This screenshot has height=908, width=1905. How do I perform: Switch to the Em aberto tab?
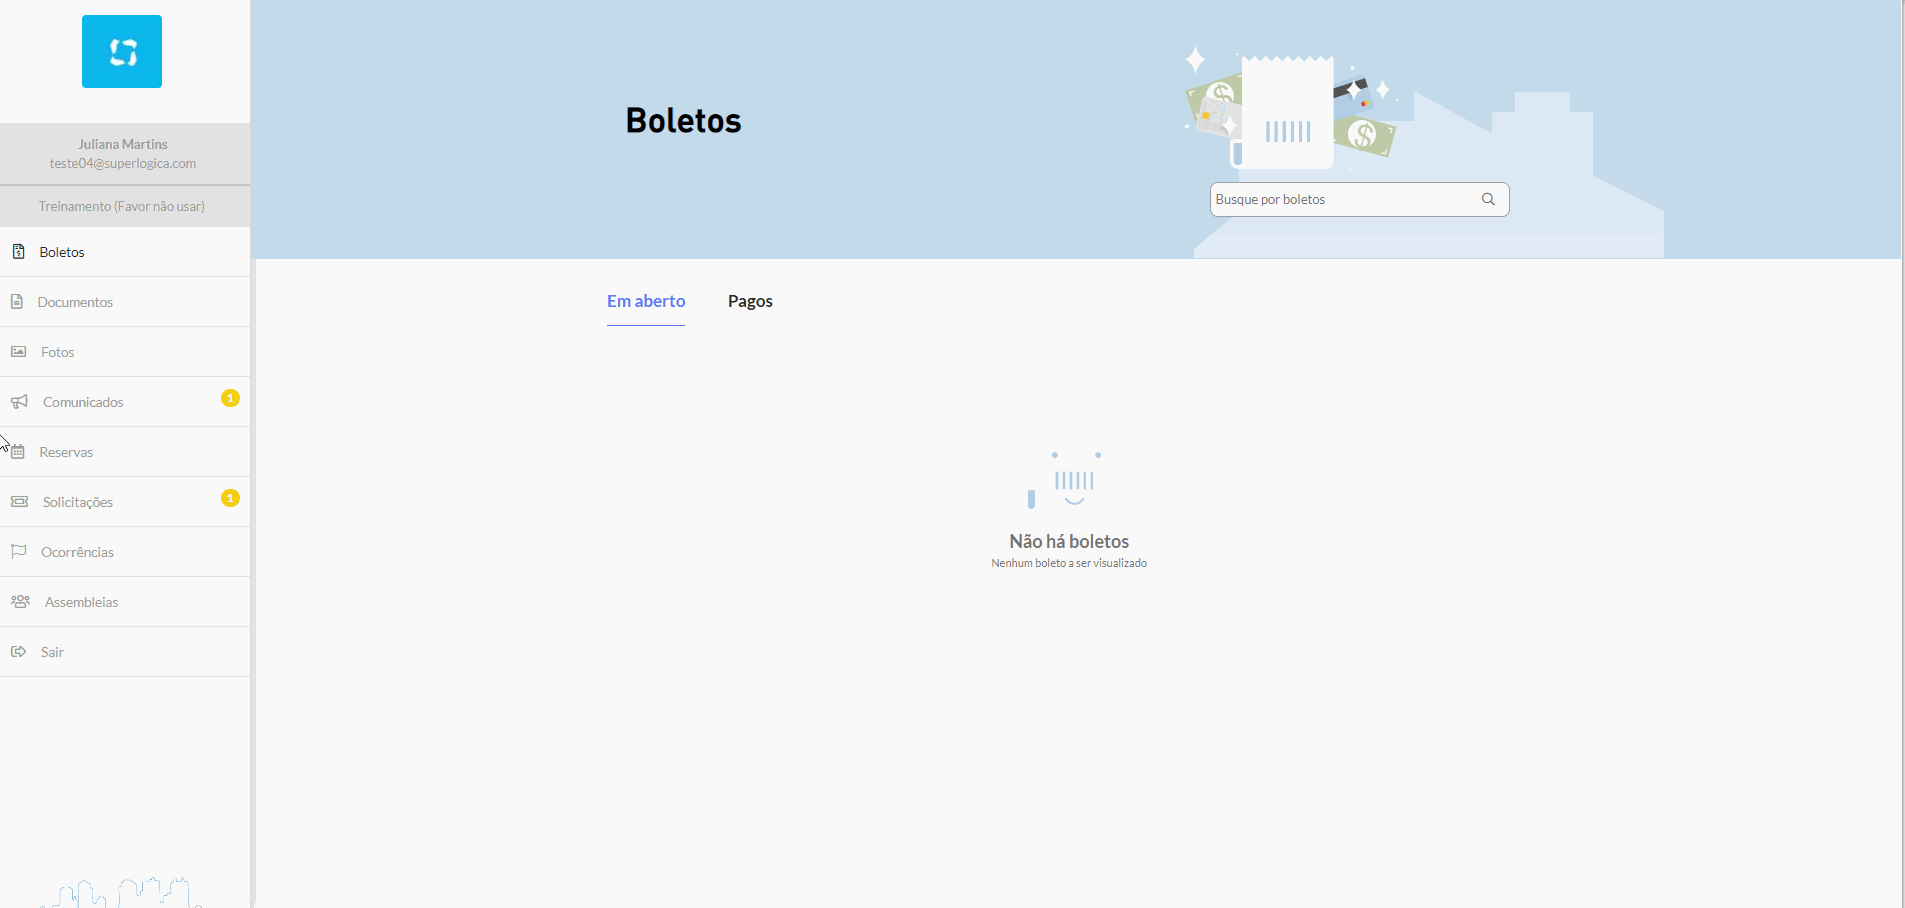click(646, 301)
